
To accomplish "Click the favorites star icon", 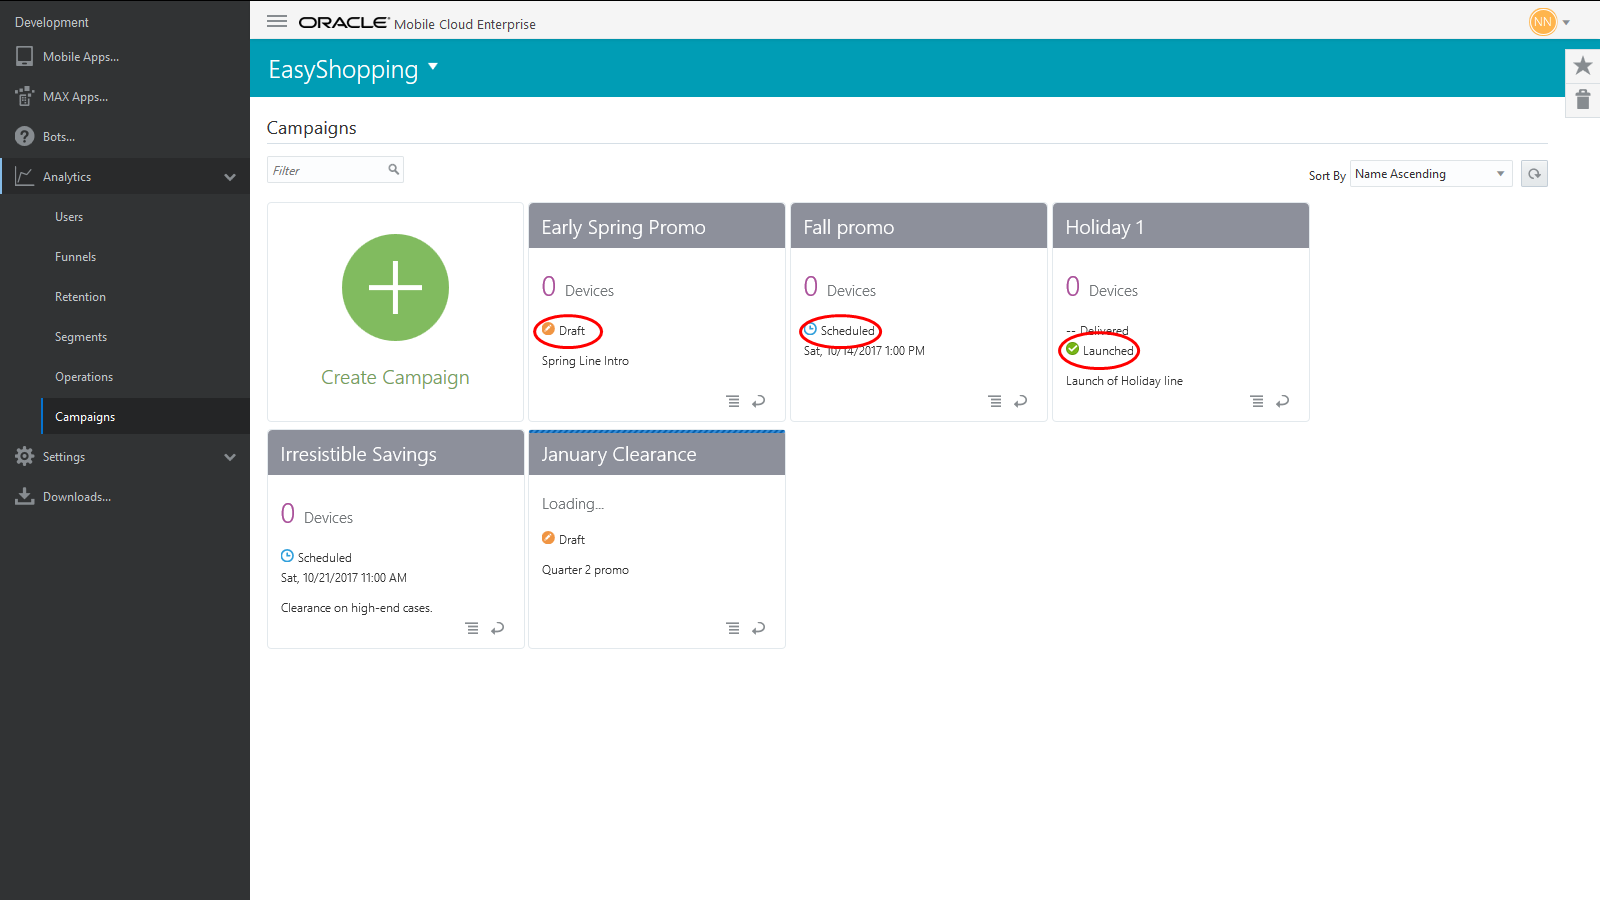I will click(1582, 66).
